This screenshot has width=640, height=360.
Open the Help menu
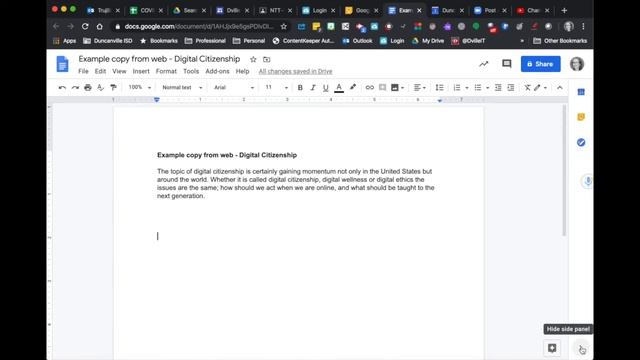tap(242, 71)
